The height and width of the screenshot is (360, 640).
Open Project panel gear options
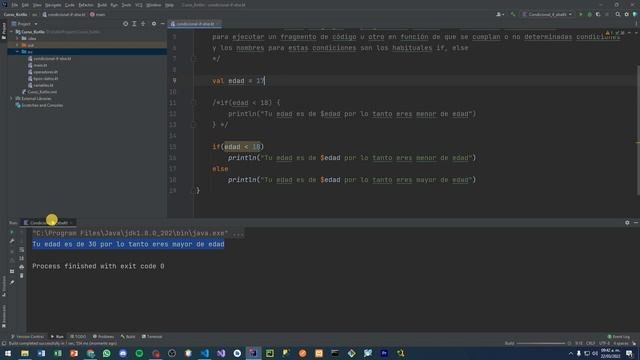click(154, 24)
